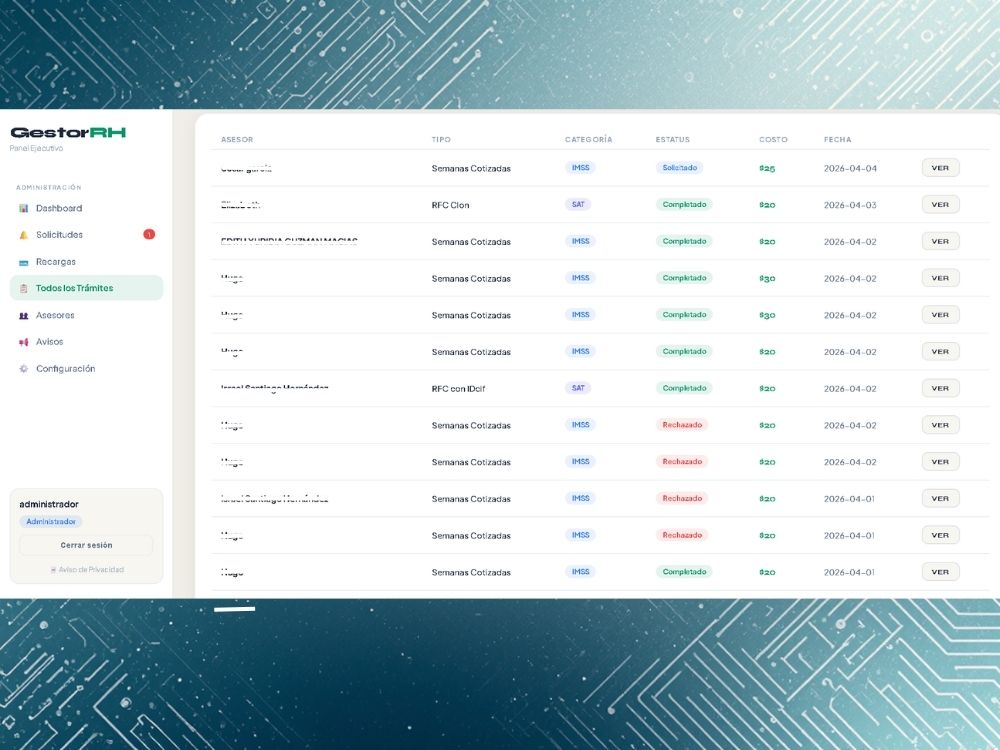Click VER in the RFC con IDcif row
Viewport: 1000px width, 750px height.
(x=940, y=388)
